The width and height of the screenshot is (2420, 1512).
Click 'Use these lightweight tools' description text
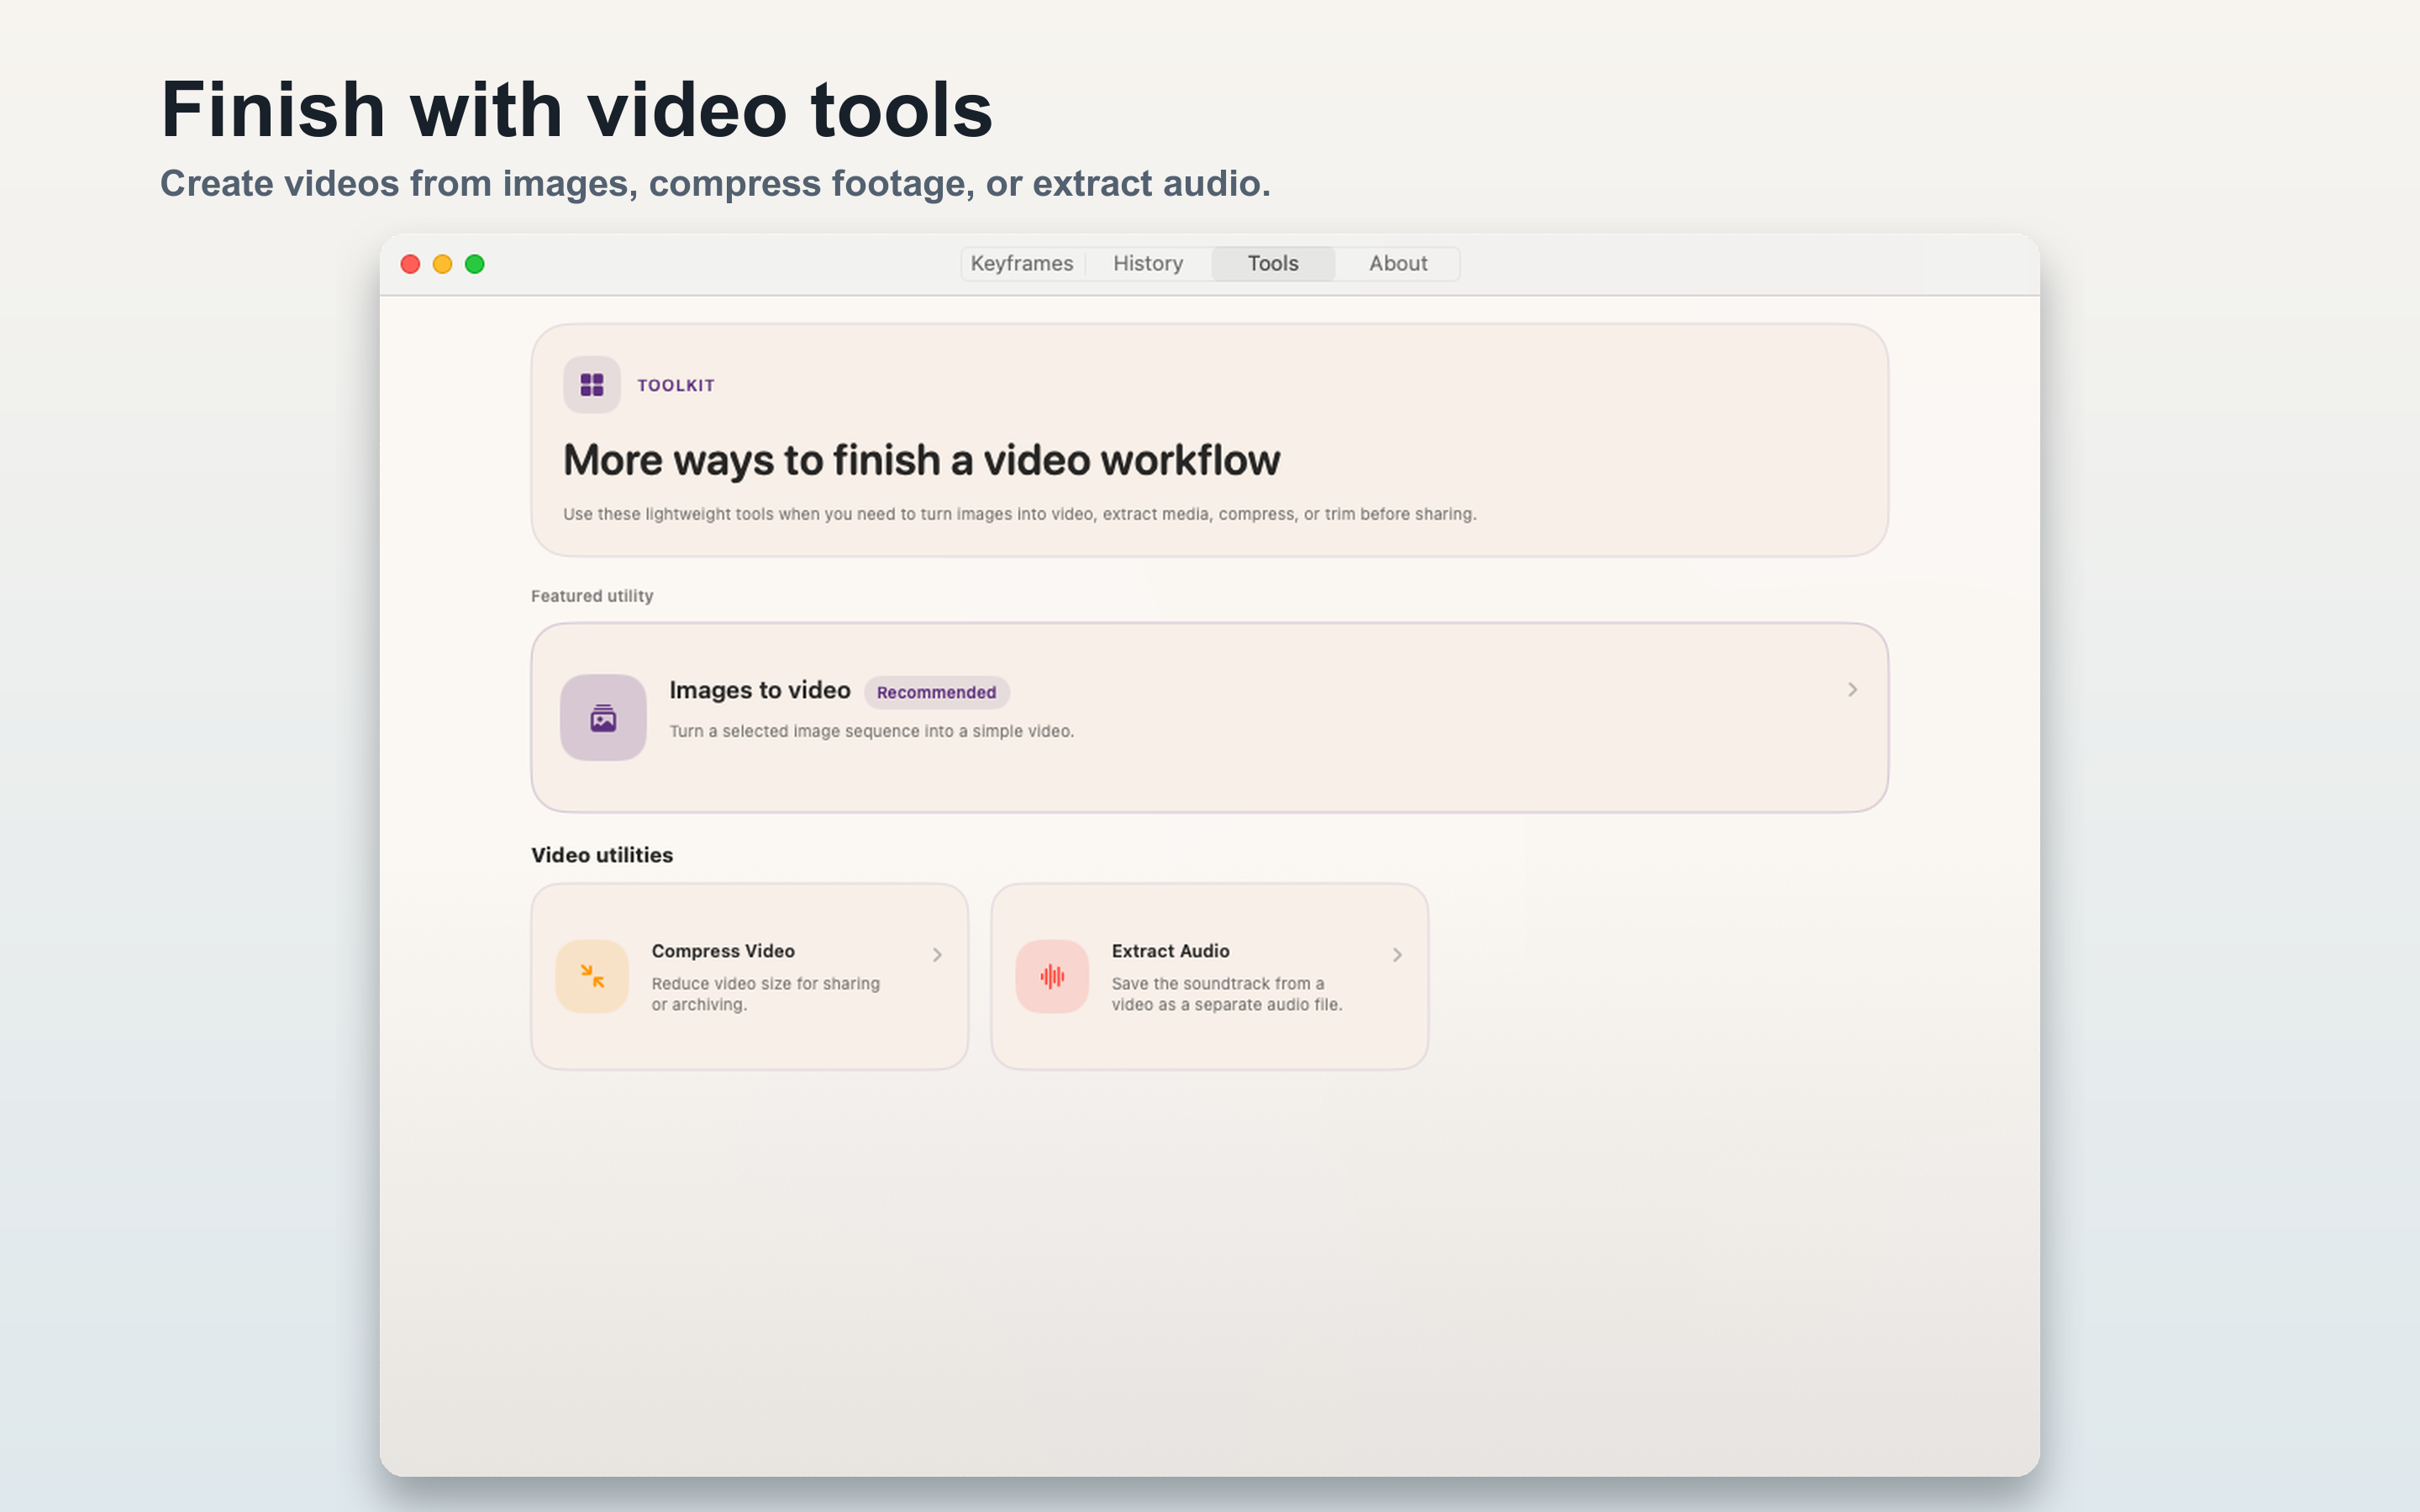click(1019, 514)
